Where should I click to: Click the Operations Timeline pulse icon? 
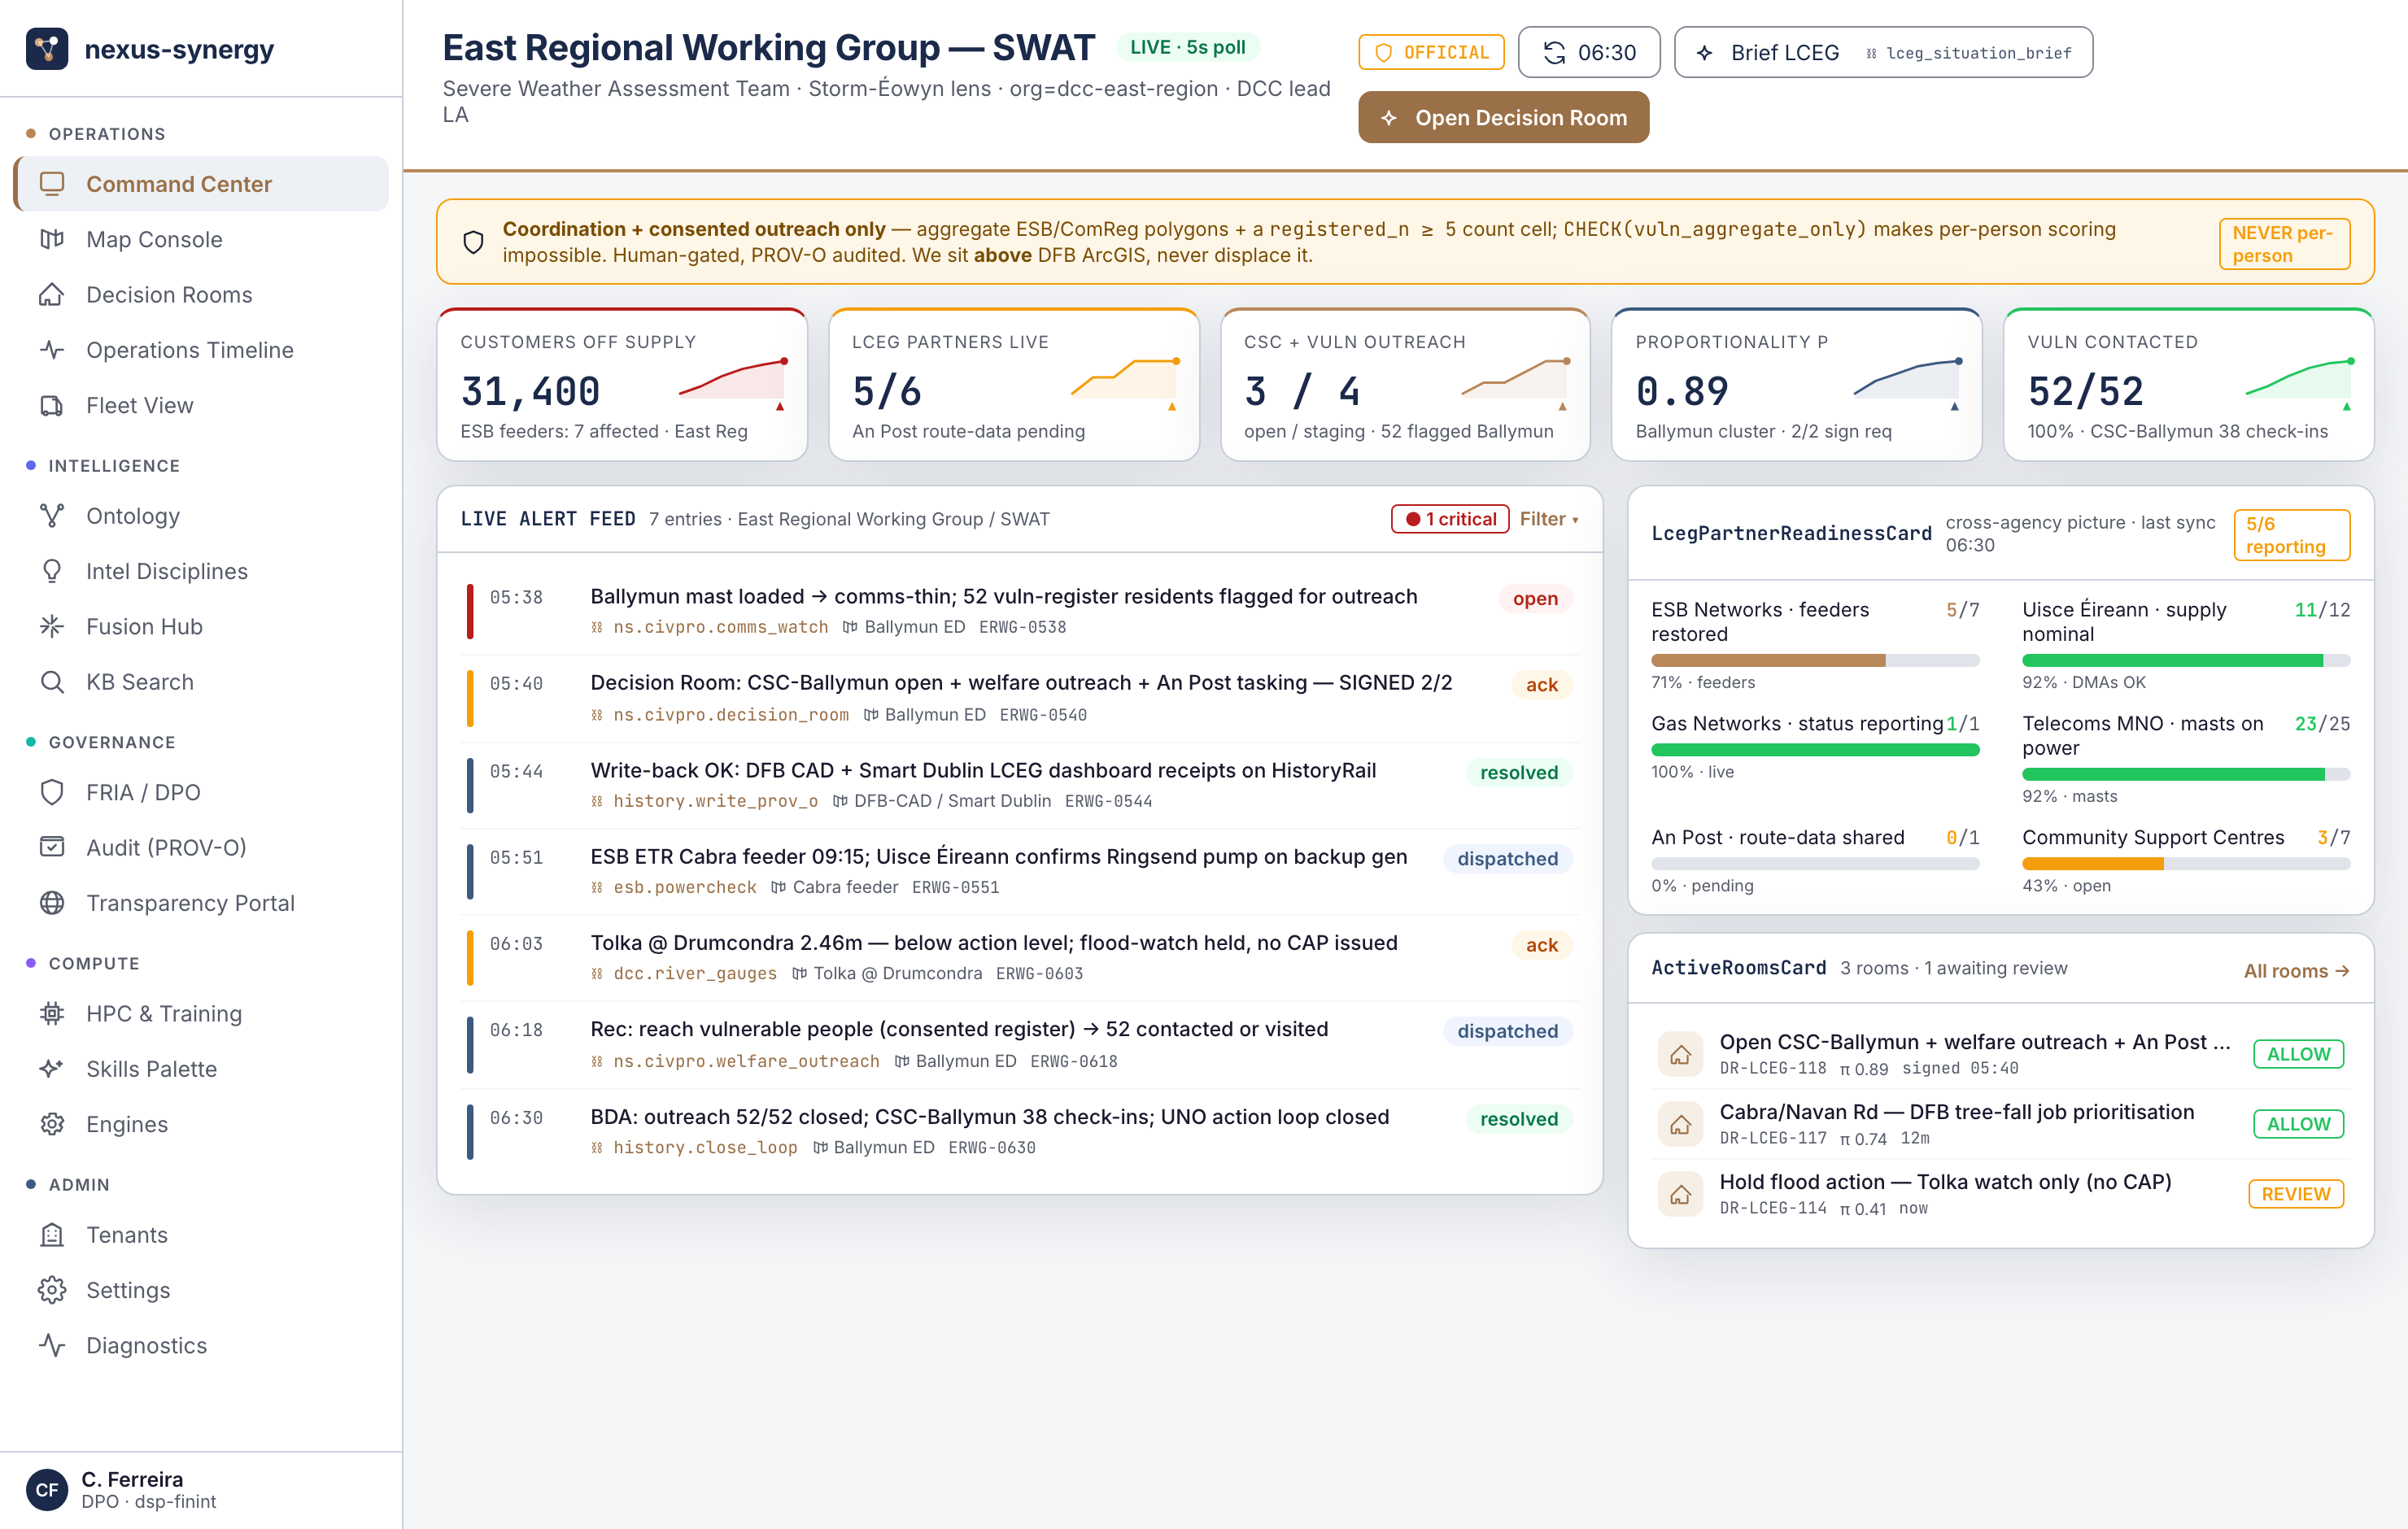coord(52,349)
